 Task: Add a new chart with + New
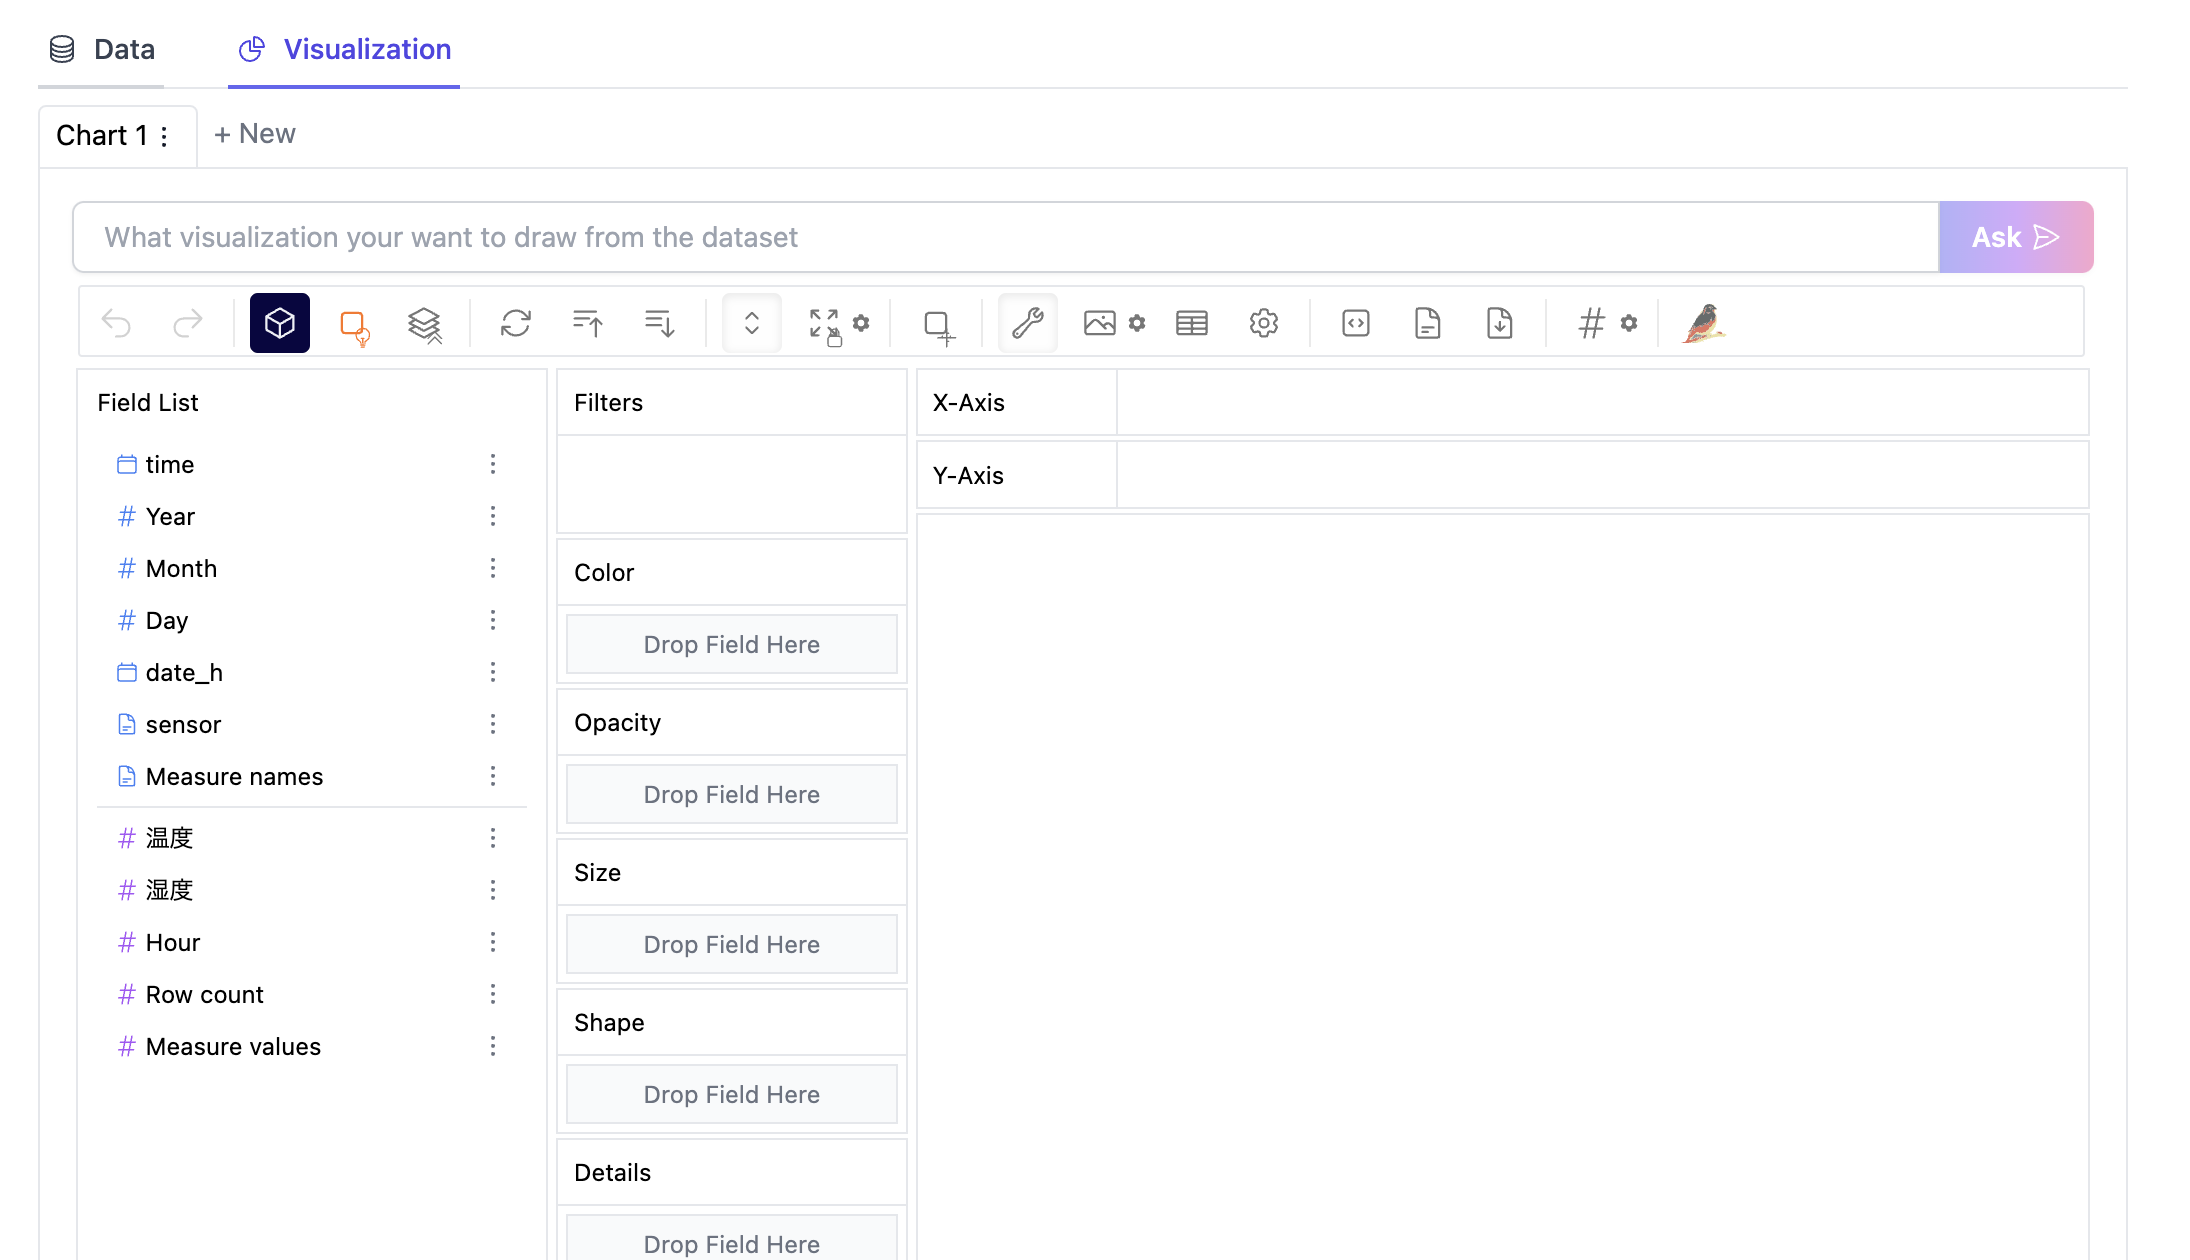click(x=255, y=134)
